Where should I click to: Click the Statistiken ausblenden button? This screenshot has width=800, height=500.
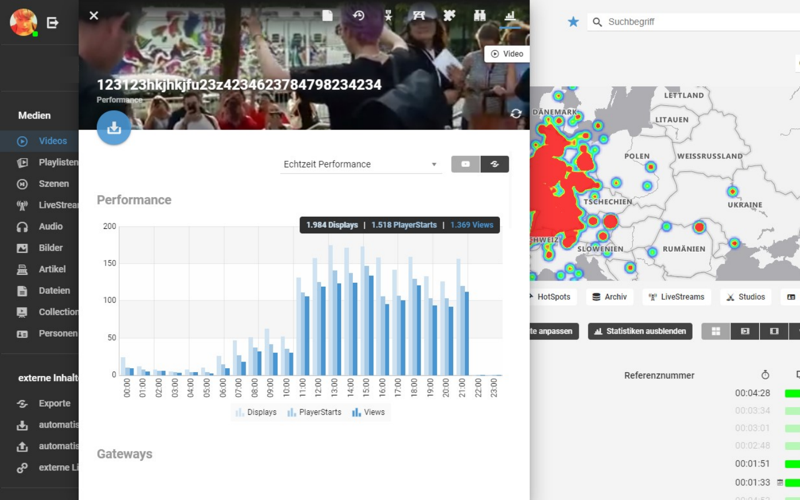[640, 331]
